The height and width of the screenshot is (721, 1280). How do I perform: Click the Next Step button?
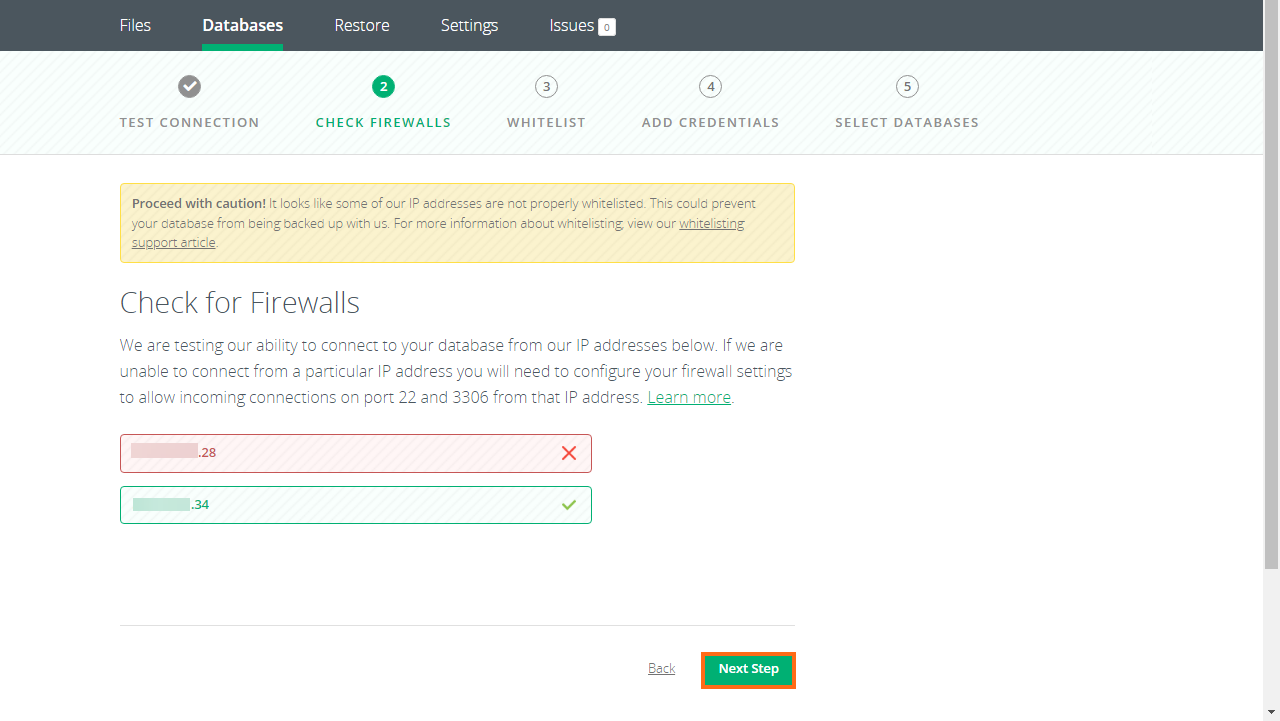click(x=748, y=669)
